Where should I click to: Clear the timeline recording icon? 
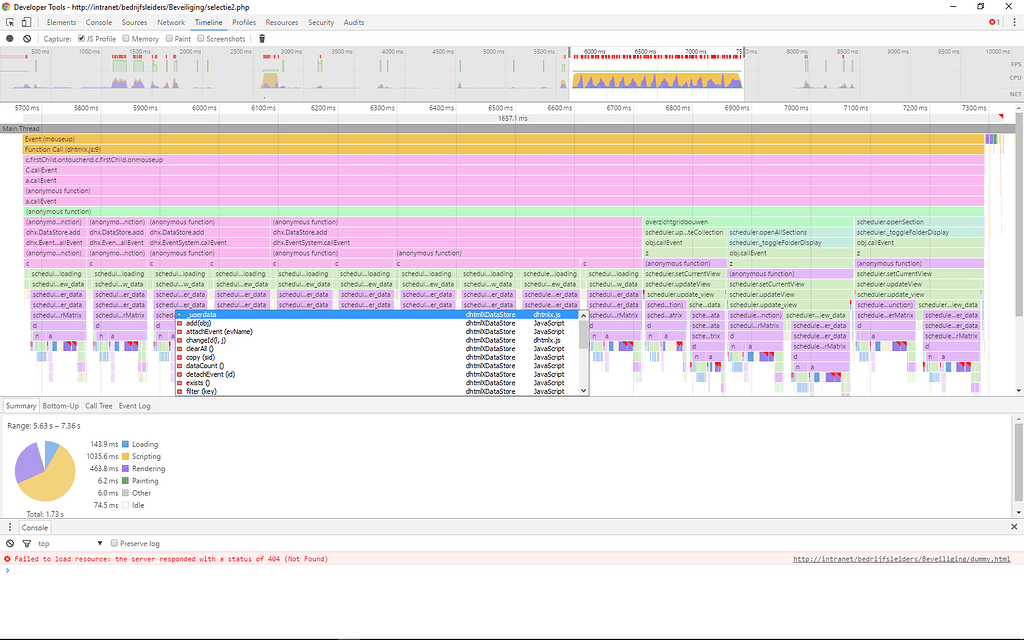point(27,39)
